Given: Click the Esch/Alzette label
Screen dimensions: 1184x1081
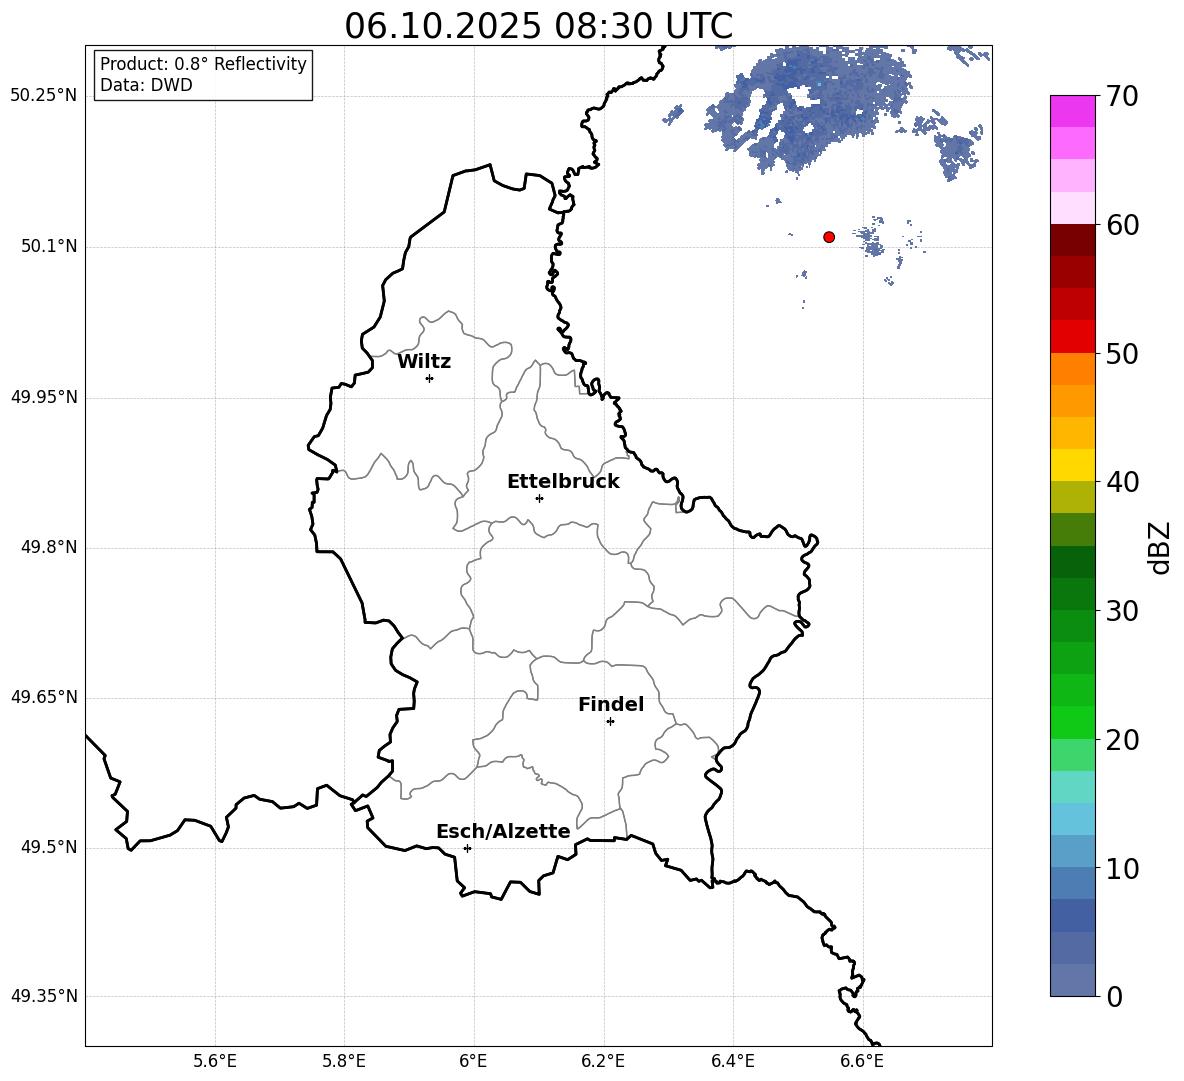Looking at the screenshot, I should 503,832.
